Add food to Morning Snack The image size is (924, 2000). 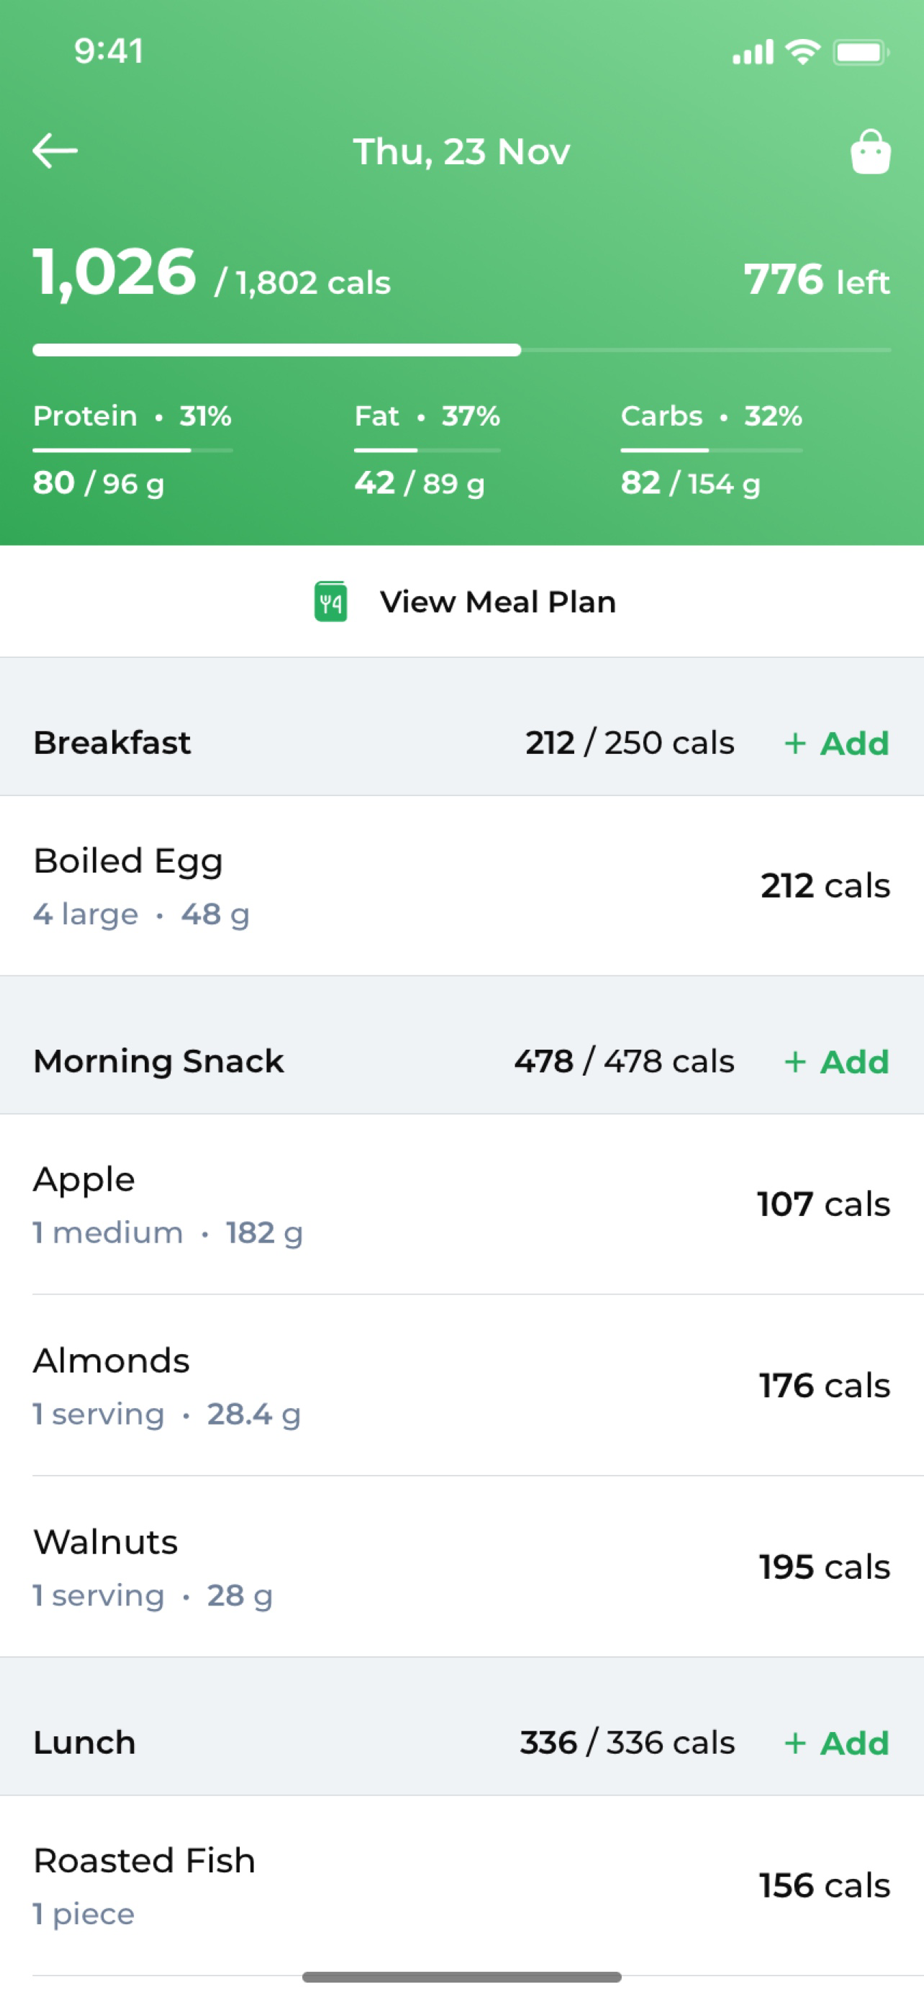click(x=837, y=1061)
